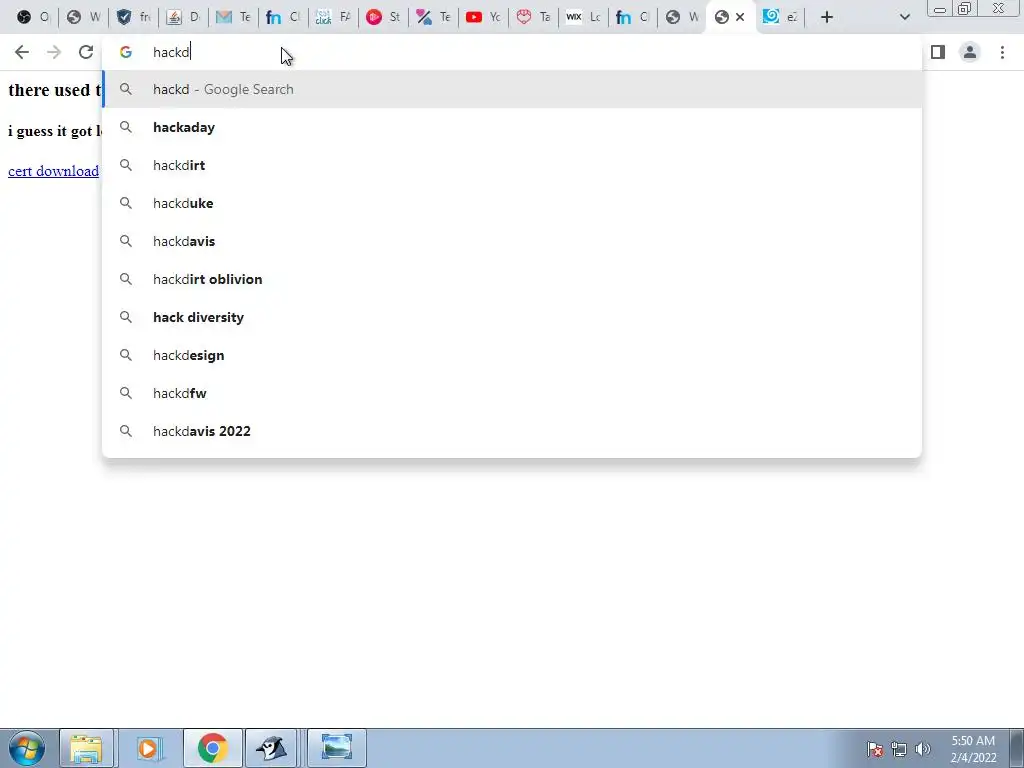Choose 'hack diversity' from suggestions

pos(512,317)
